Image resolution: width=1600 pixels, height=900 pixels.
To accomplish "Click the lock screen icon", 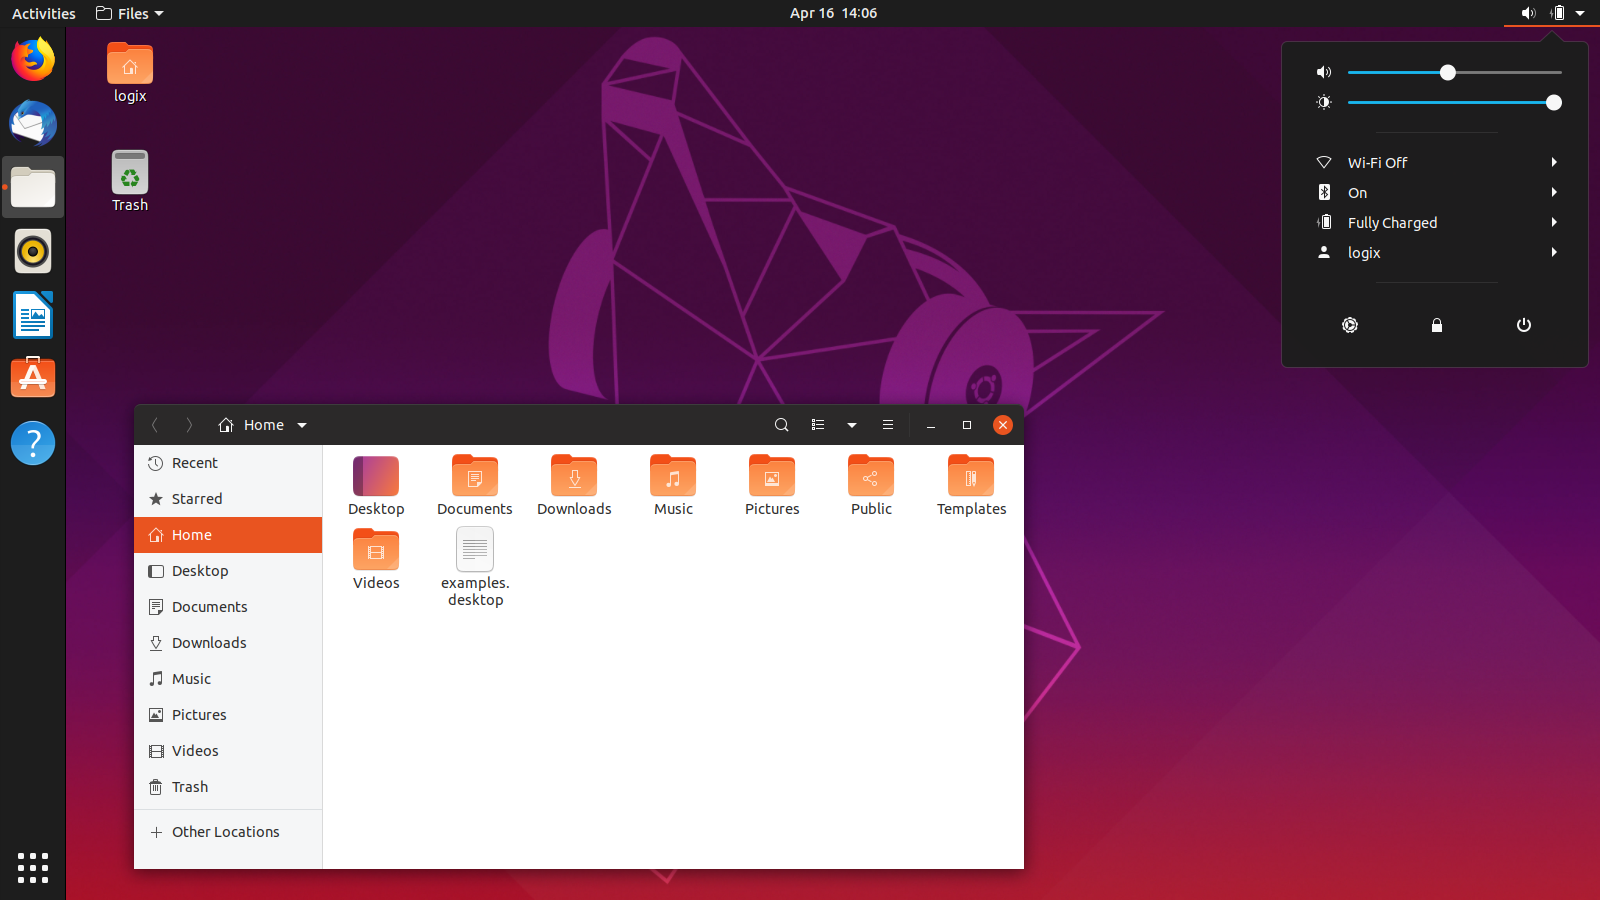I will click(1437, 325).
